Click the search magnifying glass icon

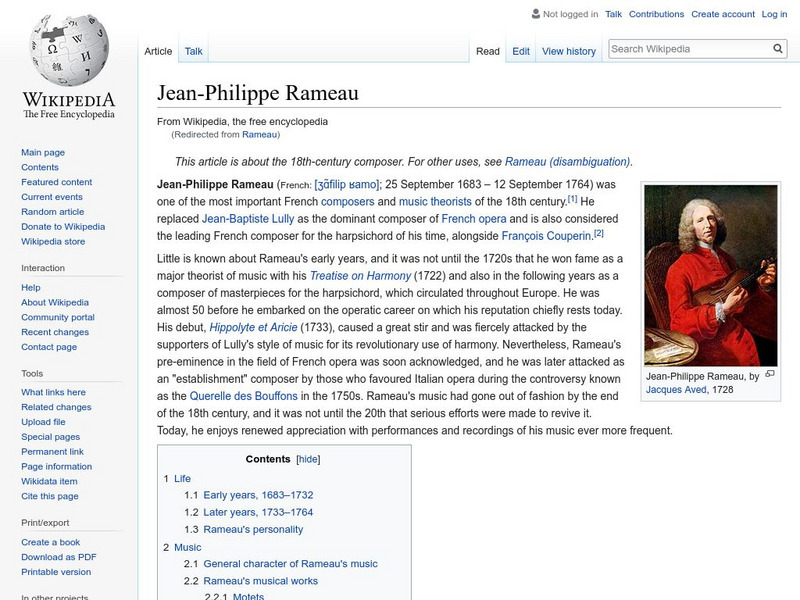(x=778, y=49)
